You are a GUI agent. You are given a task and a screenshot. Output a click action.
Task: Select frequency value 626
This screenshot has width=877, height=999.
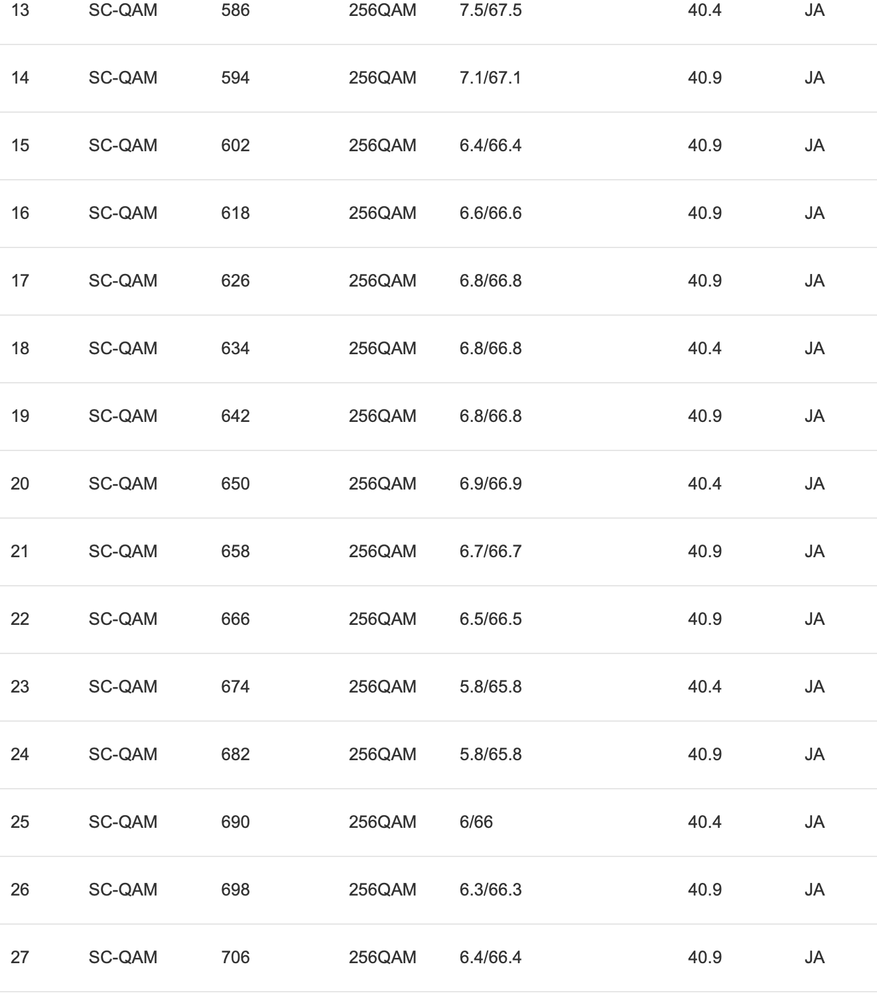click(x=235, y=281)
